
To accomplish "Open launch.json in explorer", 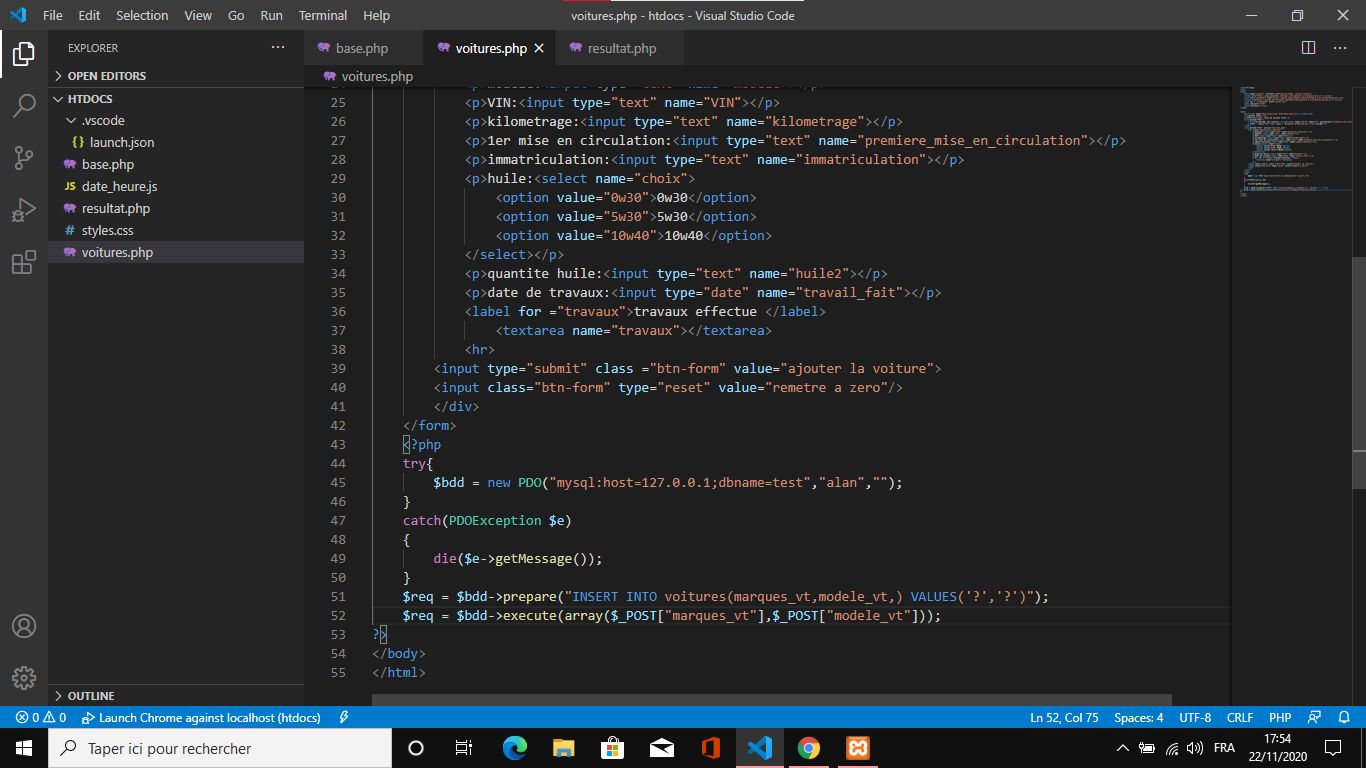I will (x=176, y=142).
